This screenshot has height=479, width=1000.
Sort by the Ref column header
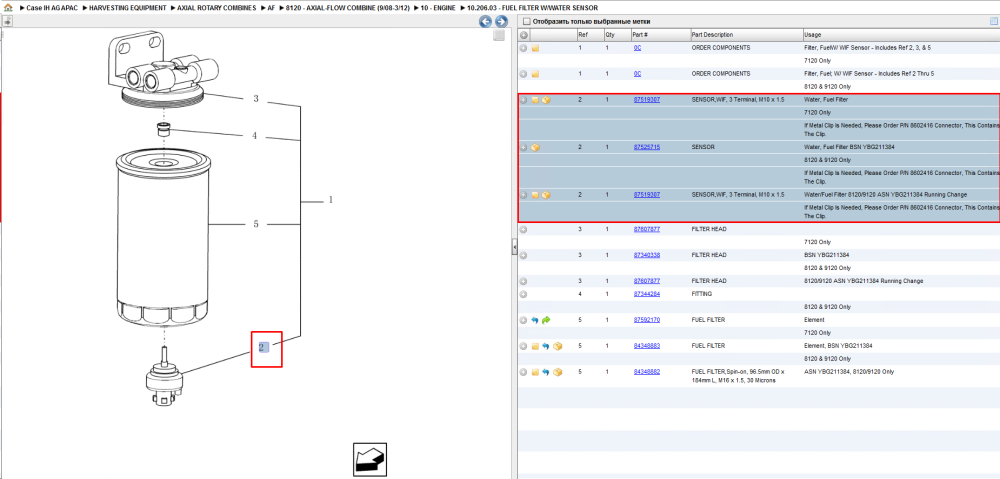pos(589,34)
